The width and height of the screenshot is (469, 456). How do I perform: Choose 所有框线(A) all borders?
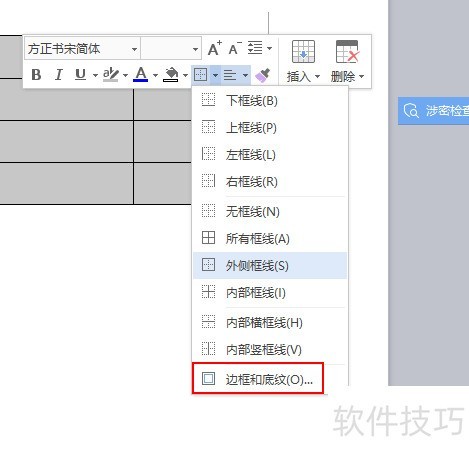270,238
